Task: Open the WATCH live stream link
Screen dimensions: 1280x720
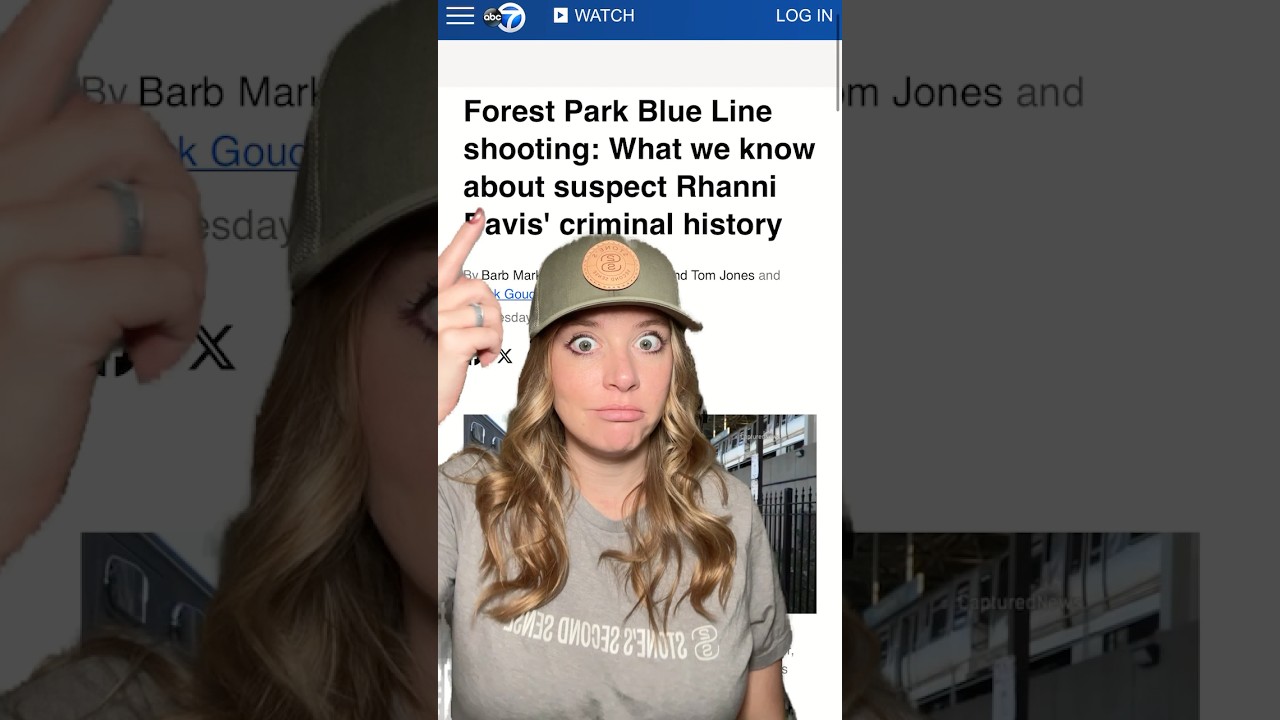Action: coord(594,15)
